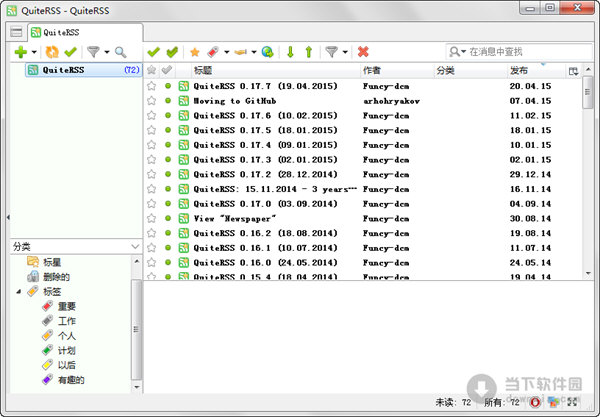Screen dimensions: 600x417
Task: Collapse the 标签 labels tree node
Action: tap(18, 292)
